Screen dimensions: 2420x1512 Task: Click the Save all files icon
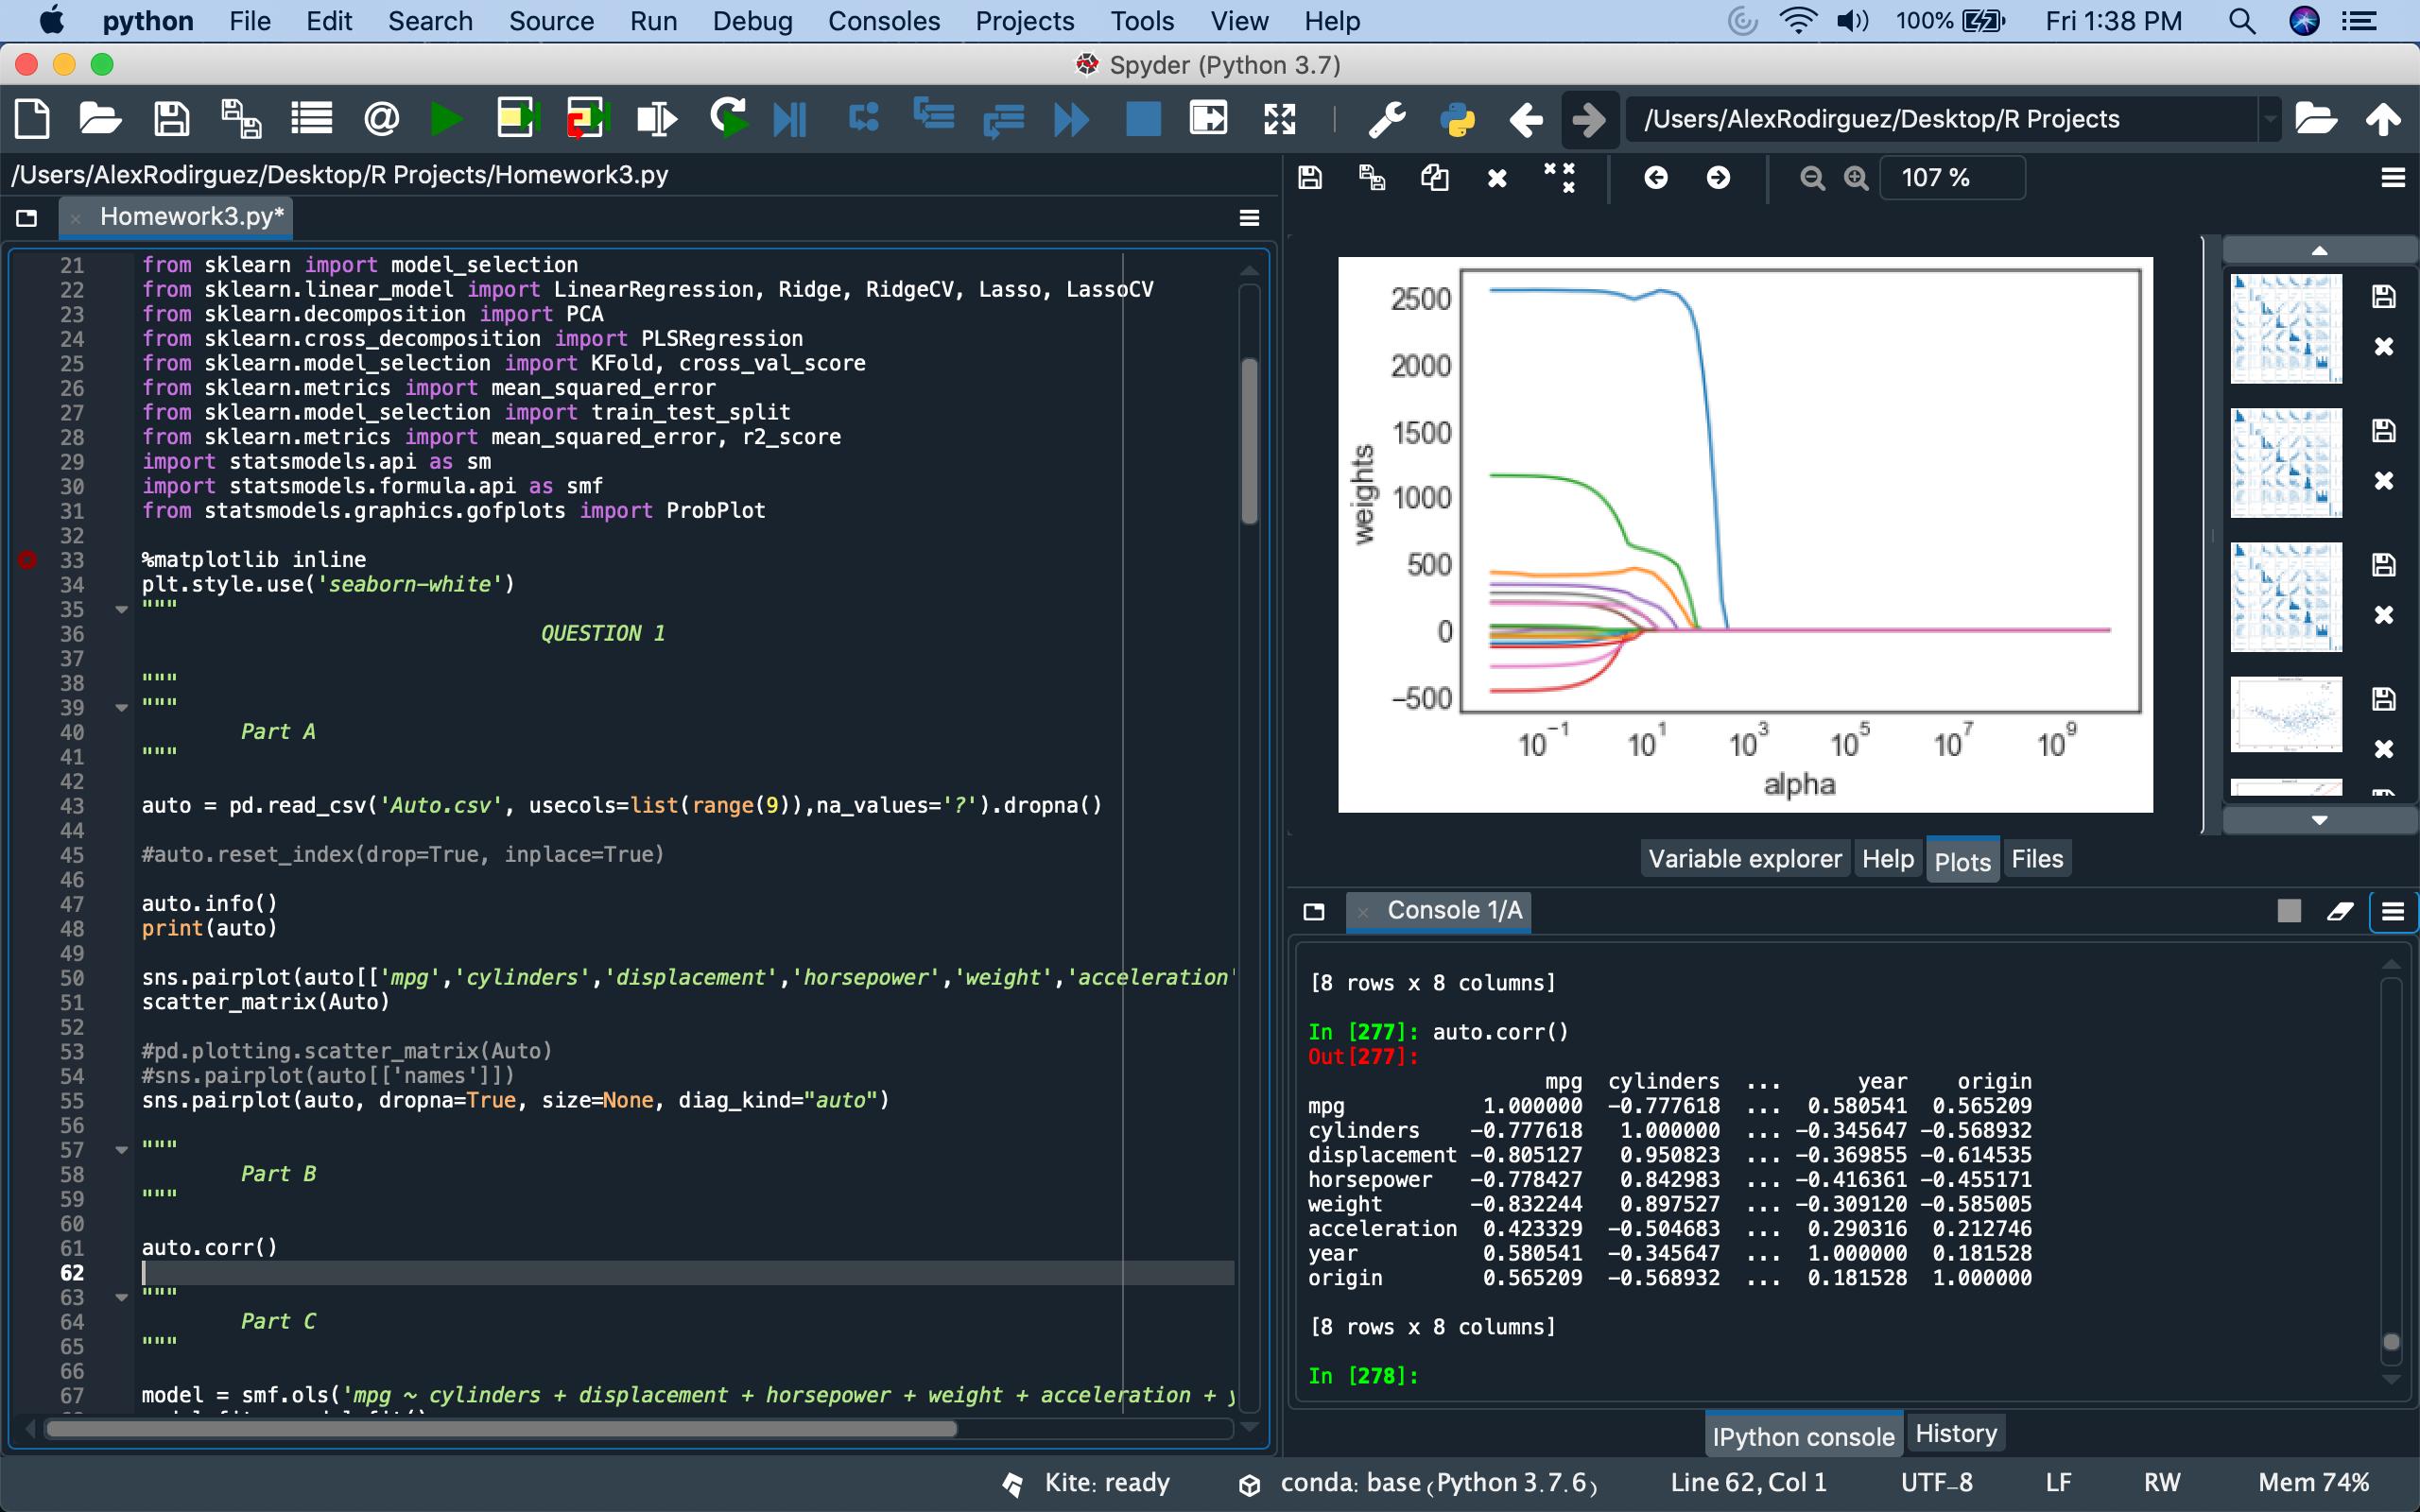coord(241,120)
